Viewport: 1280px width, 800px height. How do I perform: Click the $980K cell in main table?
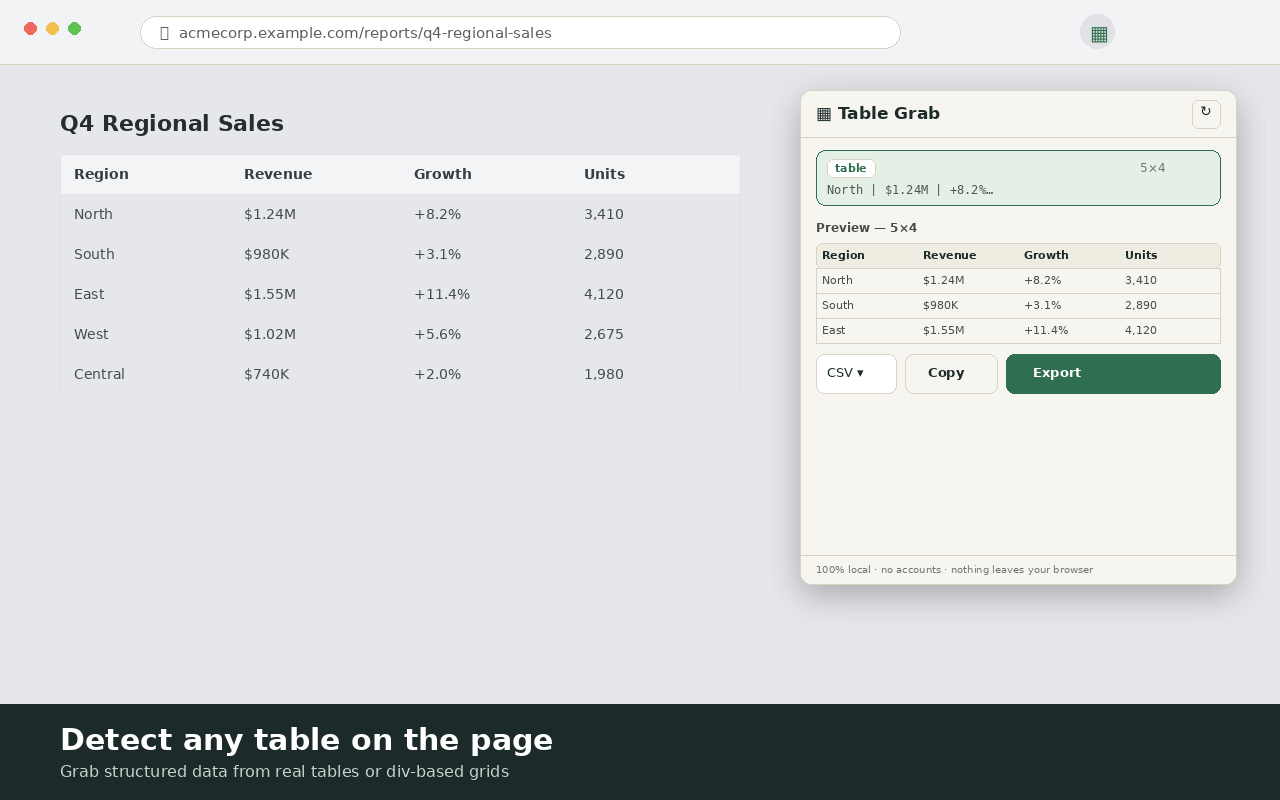pyautogui.click(x=266, y=254)
